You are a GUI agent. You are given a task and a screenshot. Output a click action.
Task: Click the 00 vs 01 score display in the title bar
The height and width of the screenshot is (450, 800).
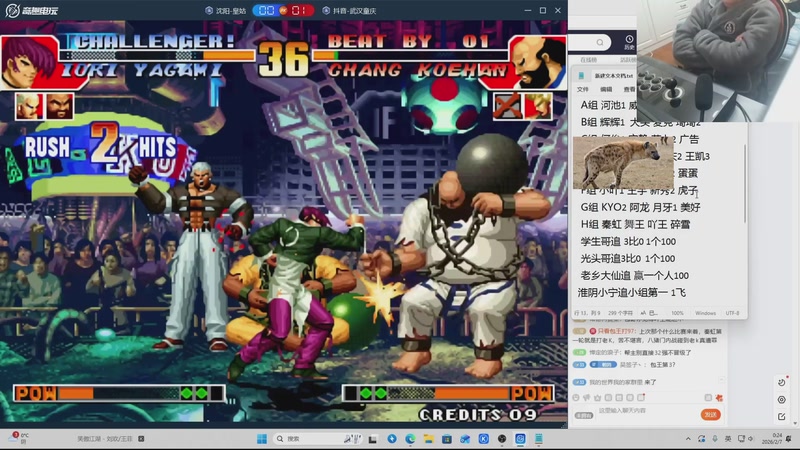[283, 10]
